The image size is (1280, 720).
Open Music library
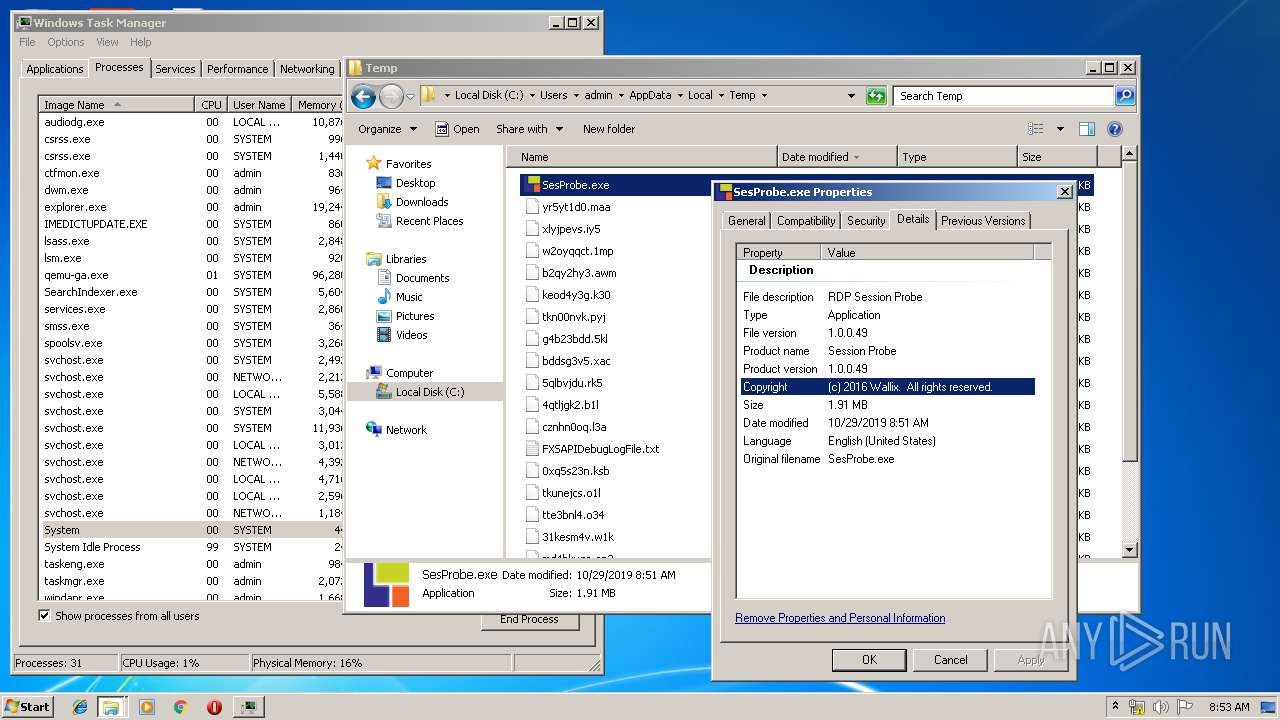[x=409, y=297]
